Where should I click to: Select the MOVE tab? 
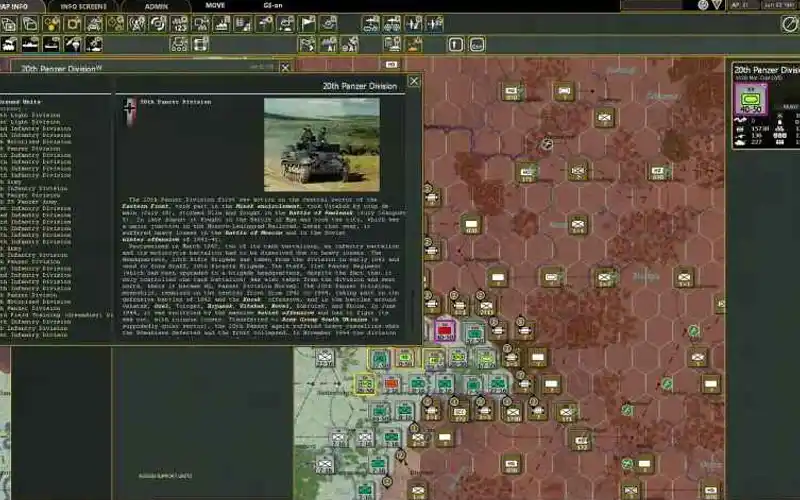[215, 6]
